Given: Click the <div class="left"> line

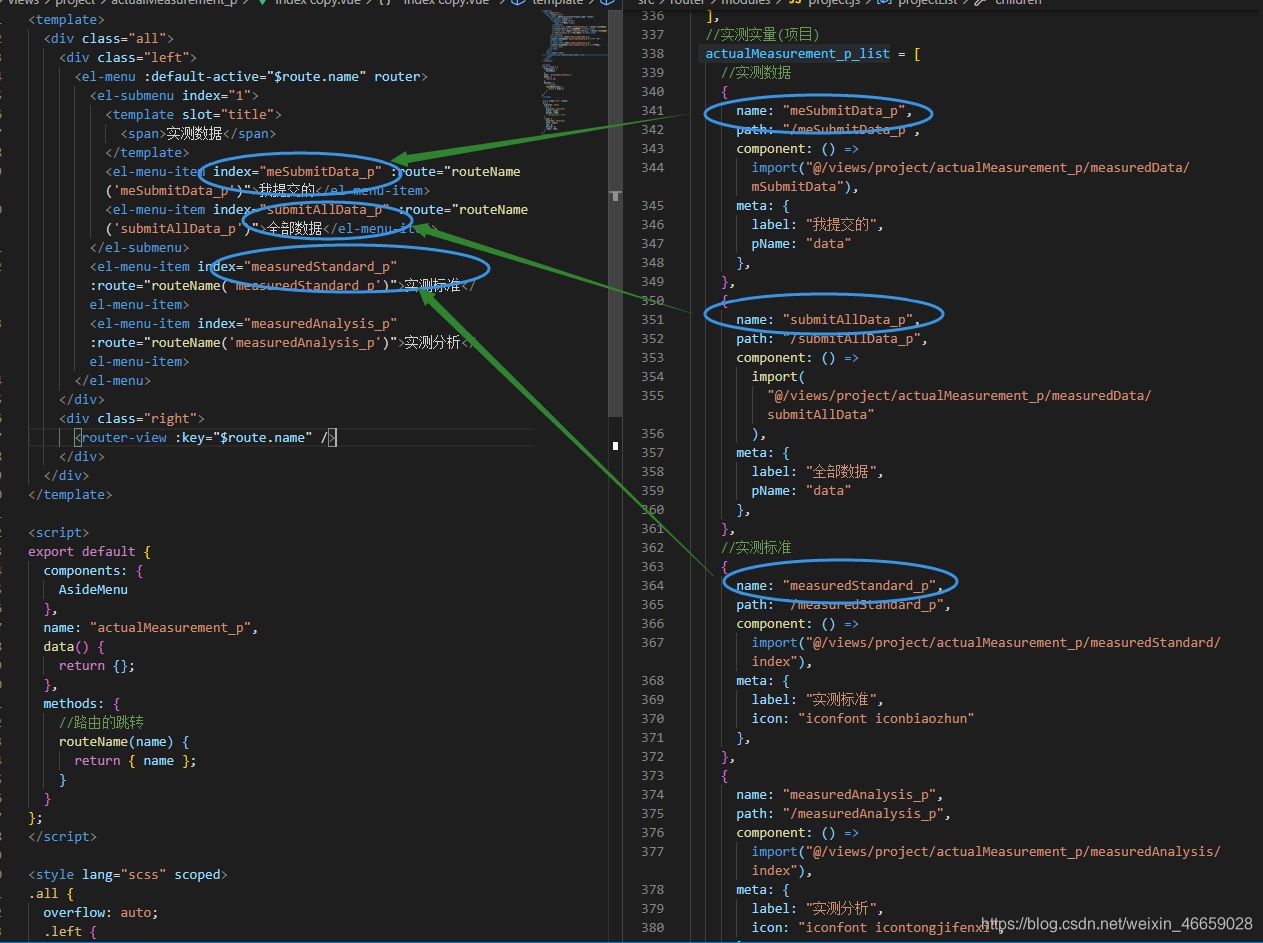Looking at the screenshot, I should click(128, 57).
